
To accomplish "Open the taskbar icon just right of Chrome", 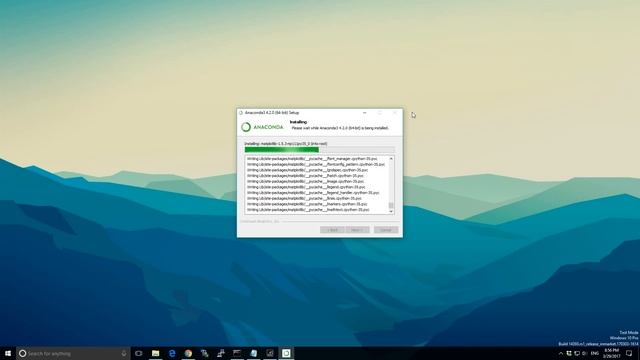I will (x=204, y=353).
